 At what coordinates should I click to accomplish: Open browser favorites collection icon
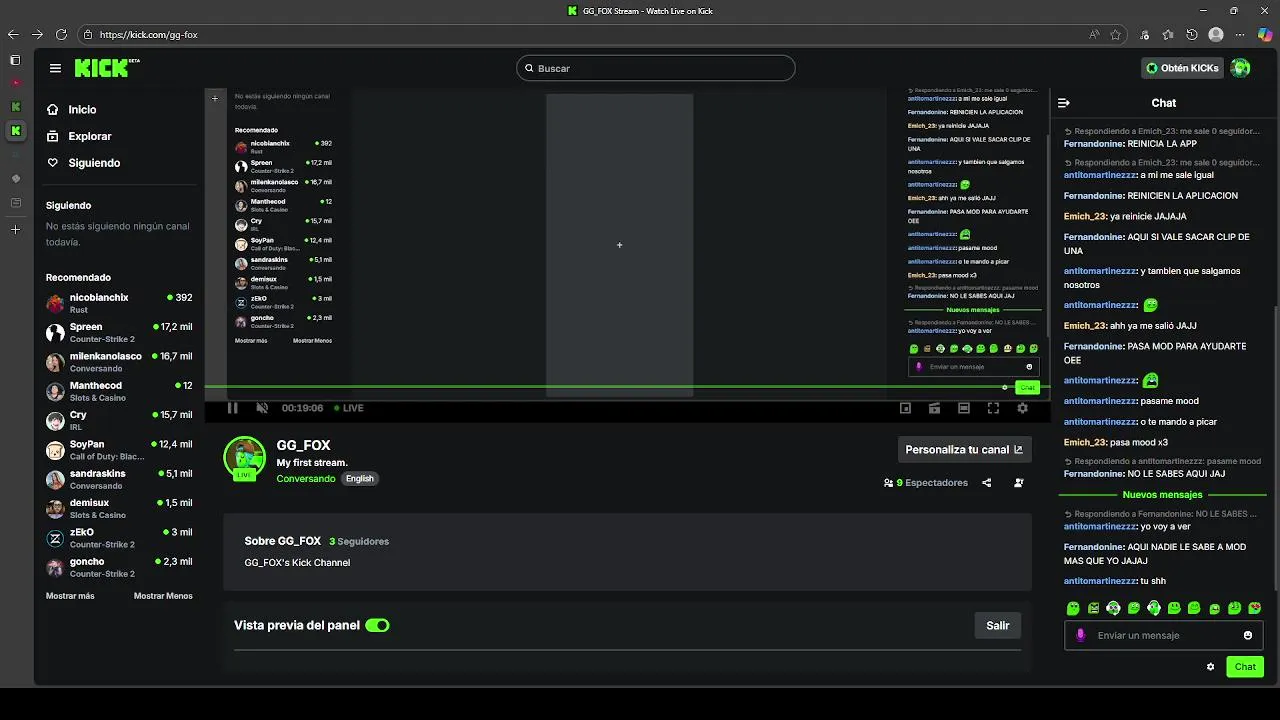1168,34
